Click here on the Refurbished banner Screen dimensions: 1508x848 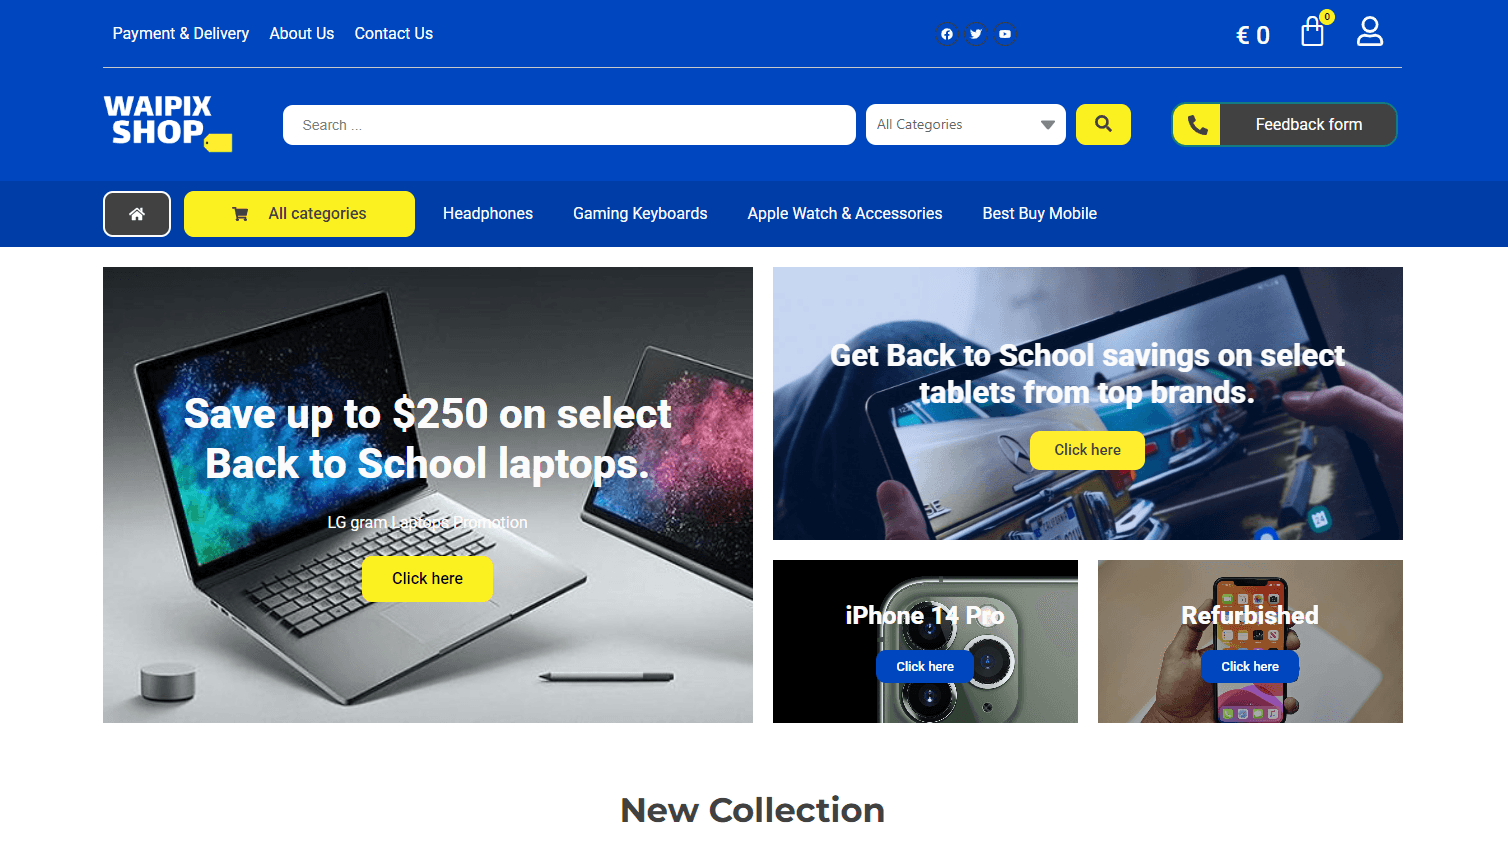1250,667
